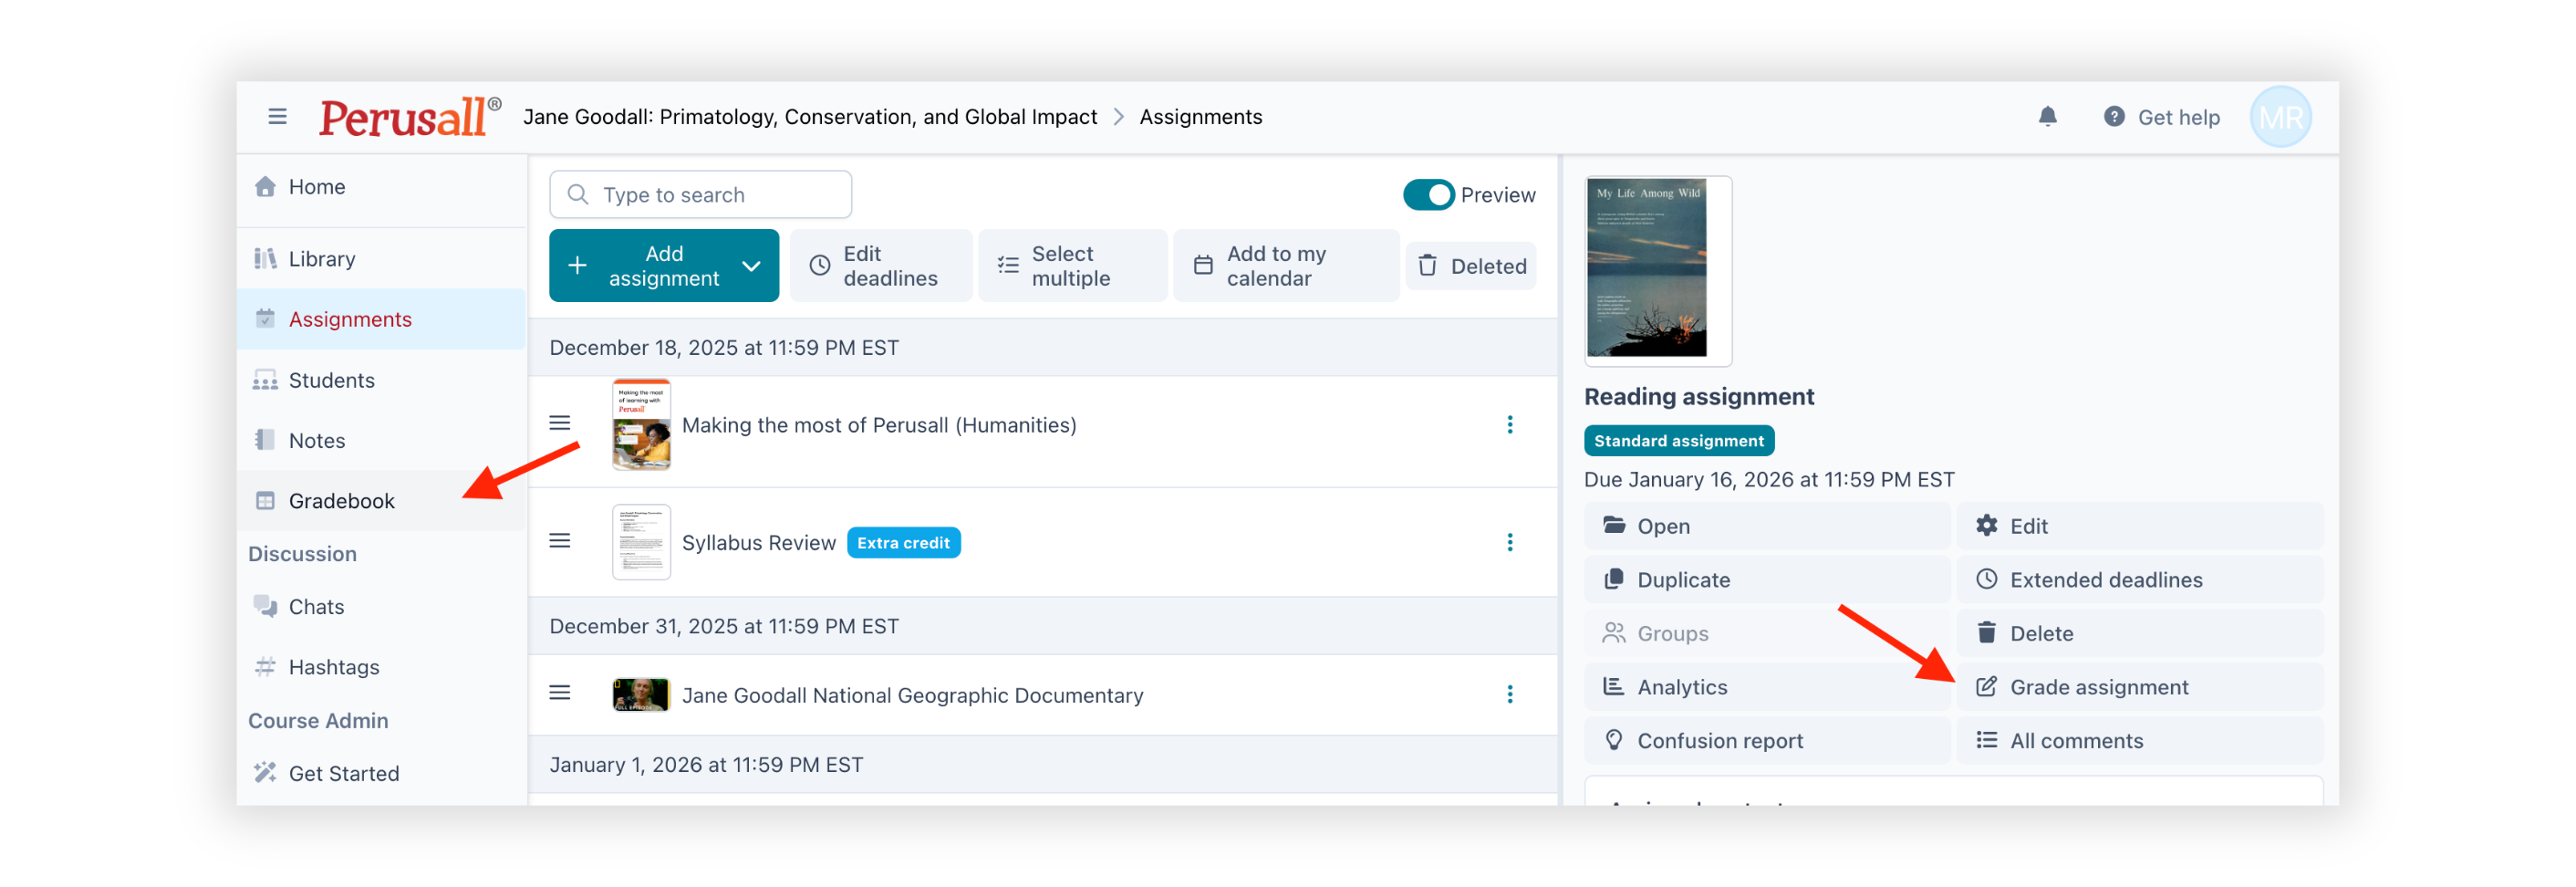Open Analytics for the assignment
Viewport: 2576px width, 887px height.
[x=1767, y=687]
